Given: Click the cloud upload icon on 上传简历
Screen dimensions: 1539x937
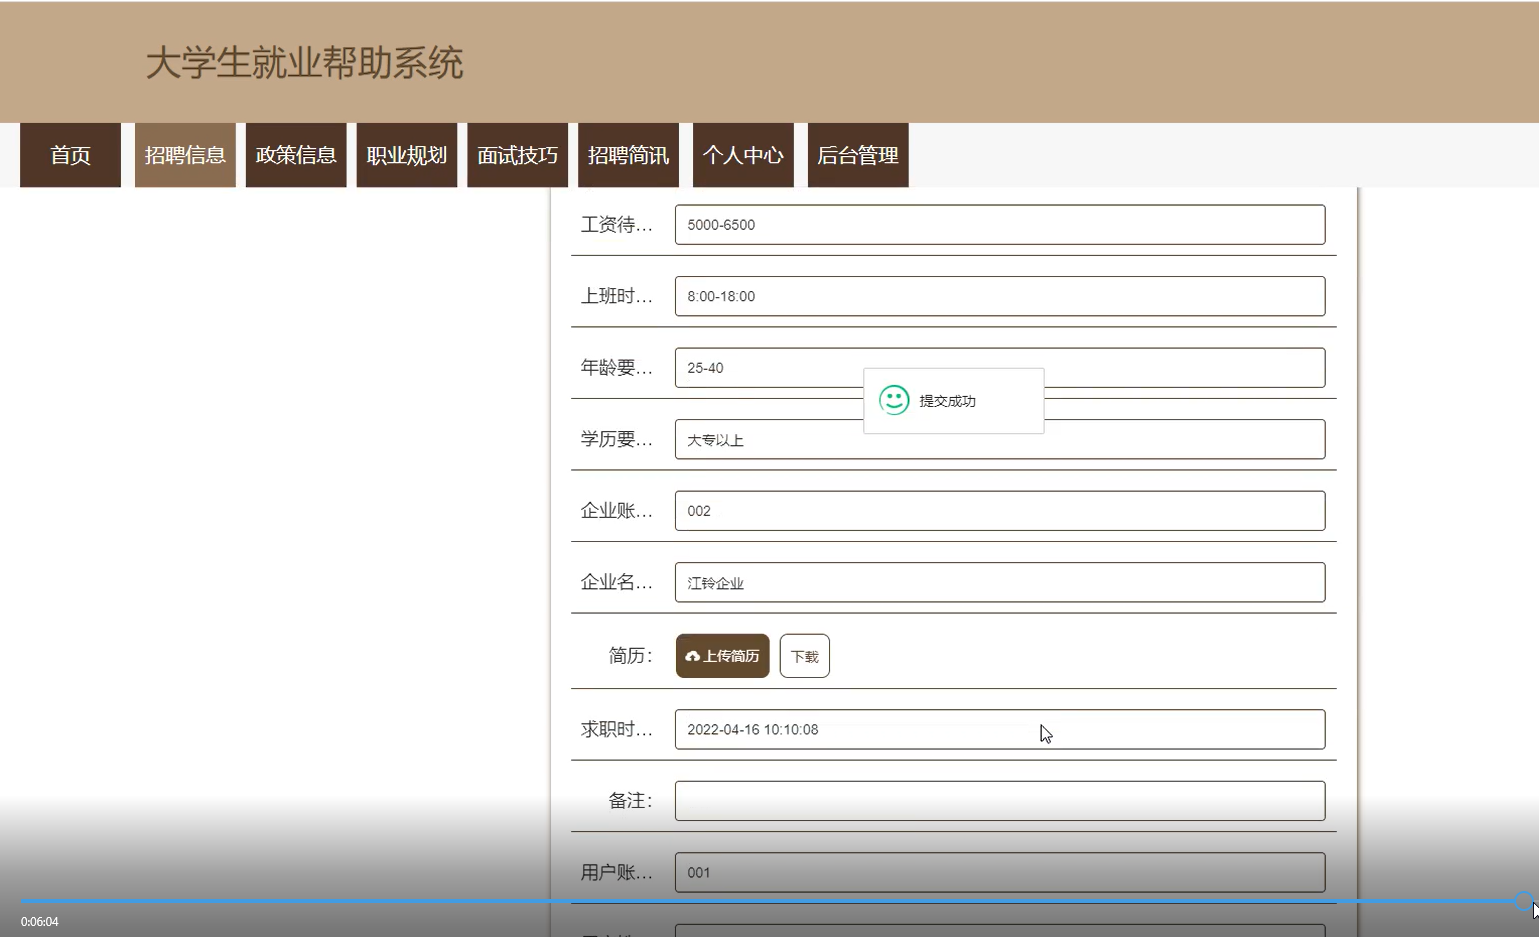Looking at the screenshot, I should (x=695, y=656).
